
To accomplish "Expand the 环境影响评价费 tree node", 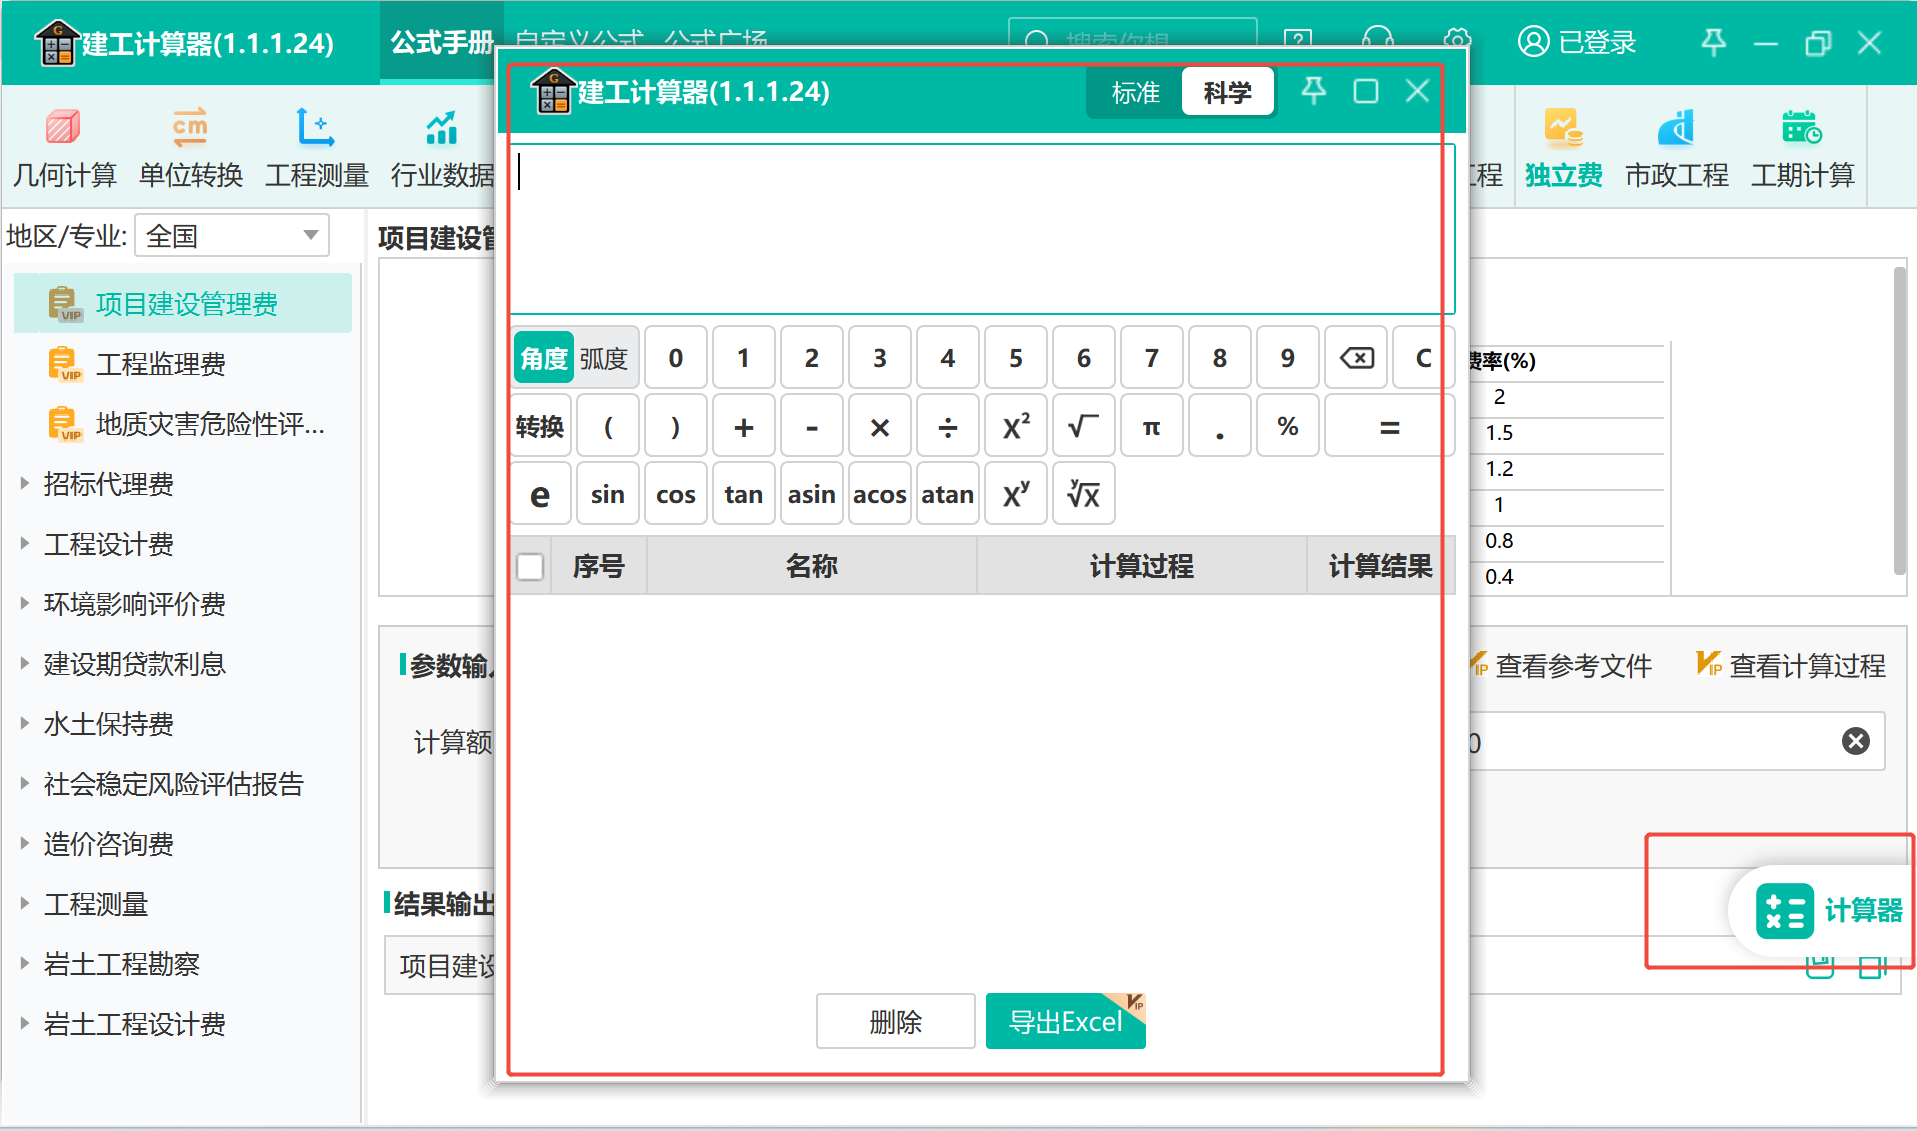I will 25,604.
